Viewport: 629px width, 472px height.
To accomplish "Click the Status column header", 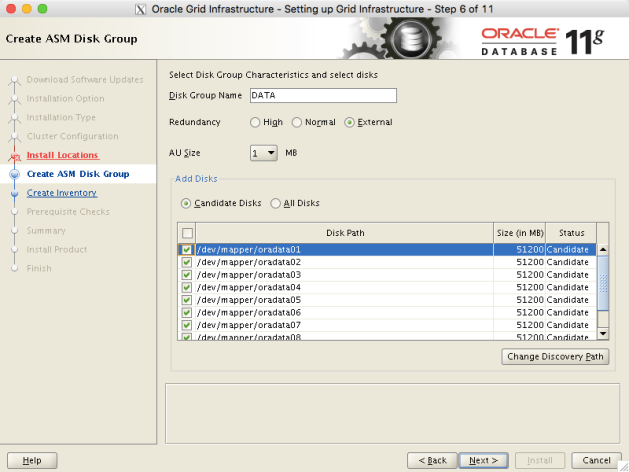I will coord(571,233).
